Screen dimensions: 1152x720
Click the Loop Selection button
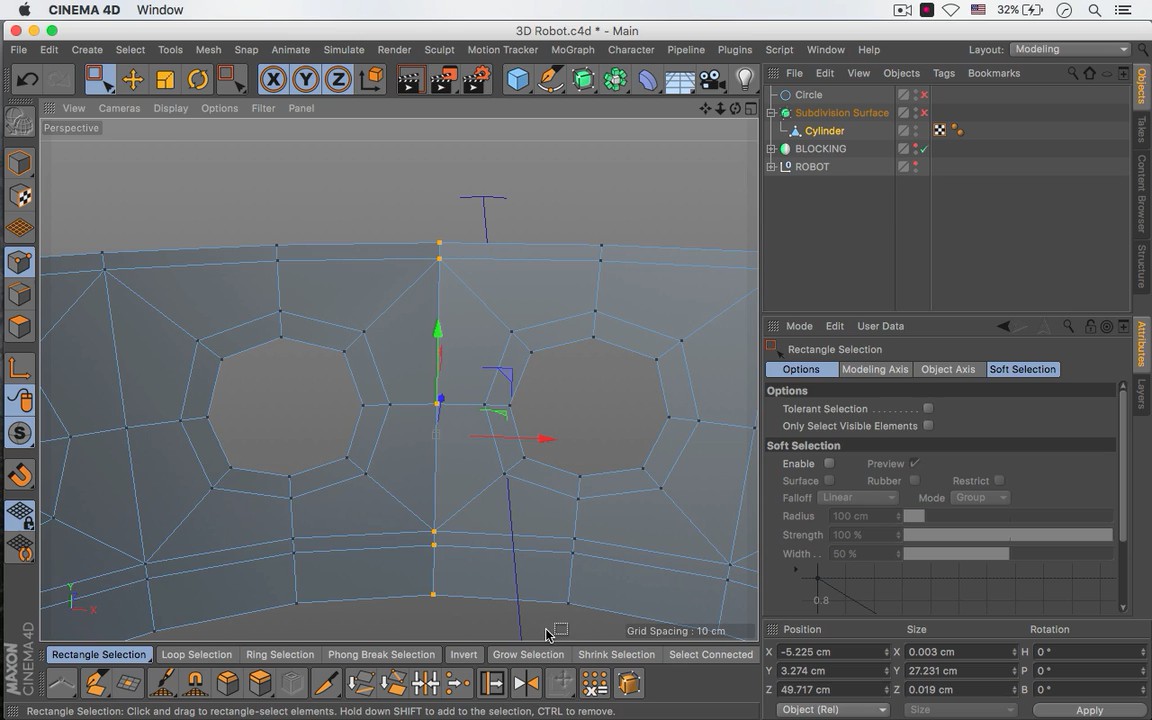(x=196, y=655)
